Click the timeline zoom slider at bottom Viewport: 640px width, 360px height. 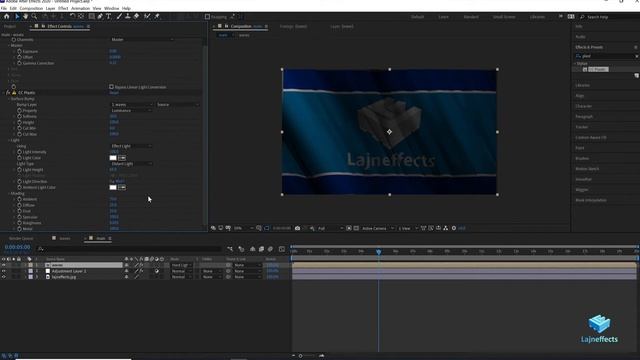coord(301,356)
